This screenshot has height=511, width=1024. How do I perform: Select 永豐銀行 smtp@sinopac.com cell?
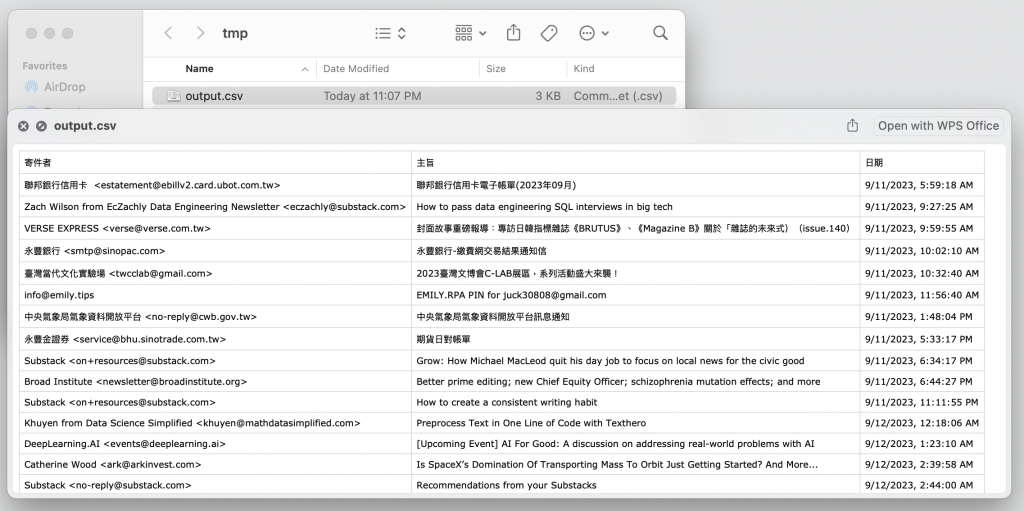(216, 251)
